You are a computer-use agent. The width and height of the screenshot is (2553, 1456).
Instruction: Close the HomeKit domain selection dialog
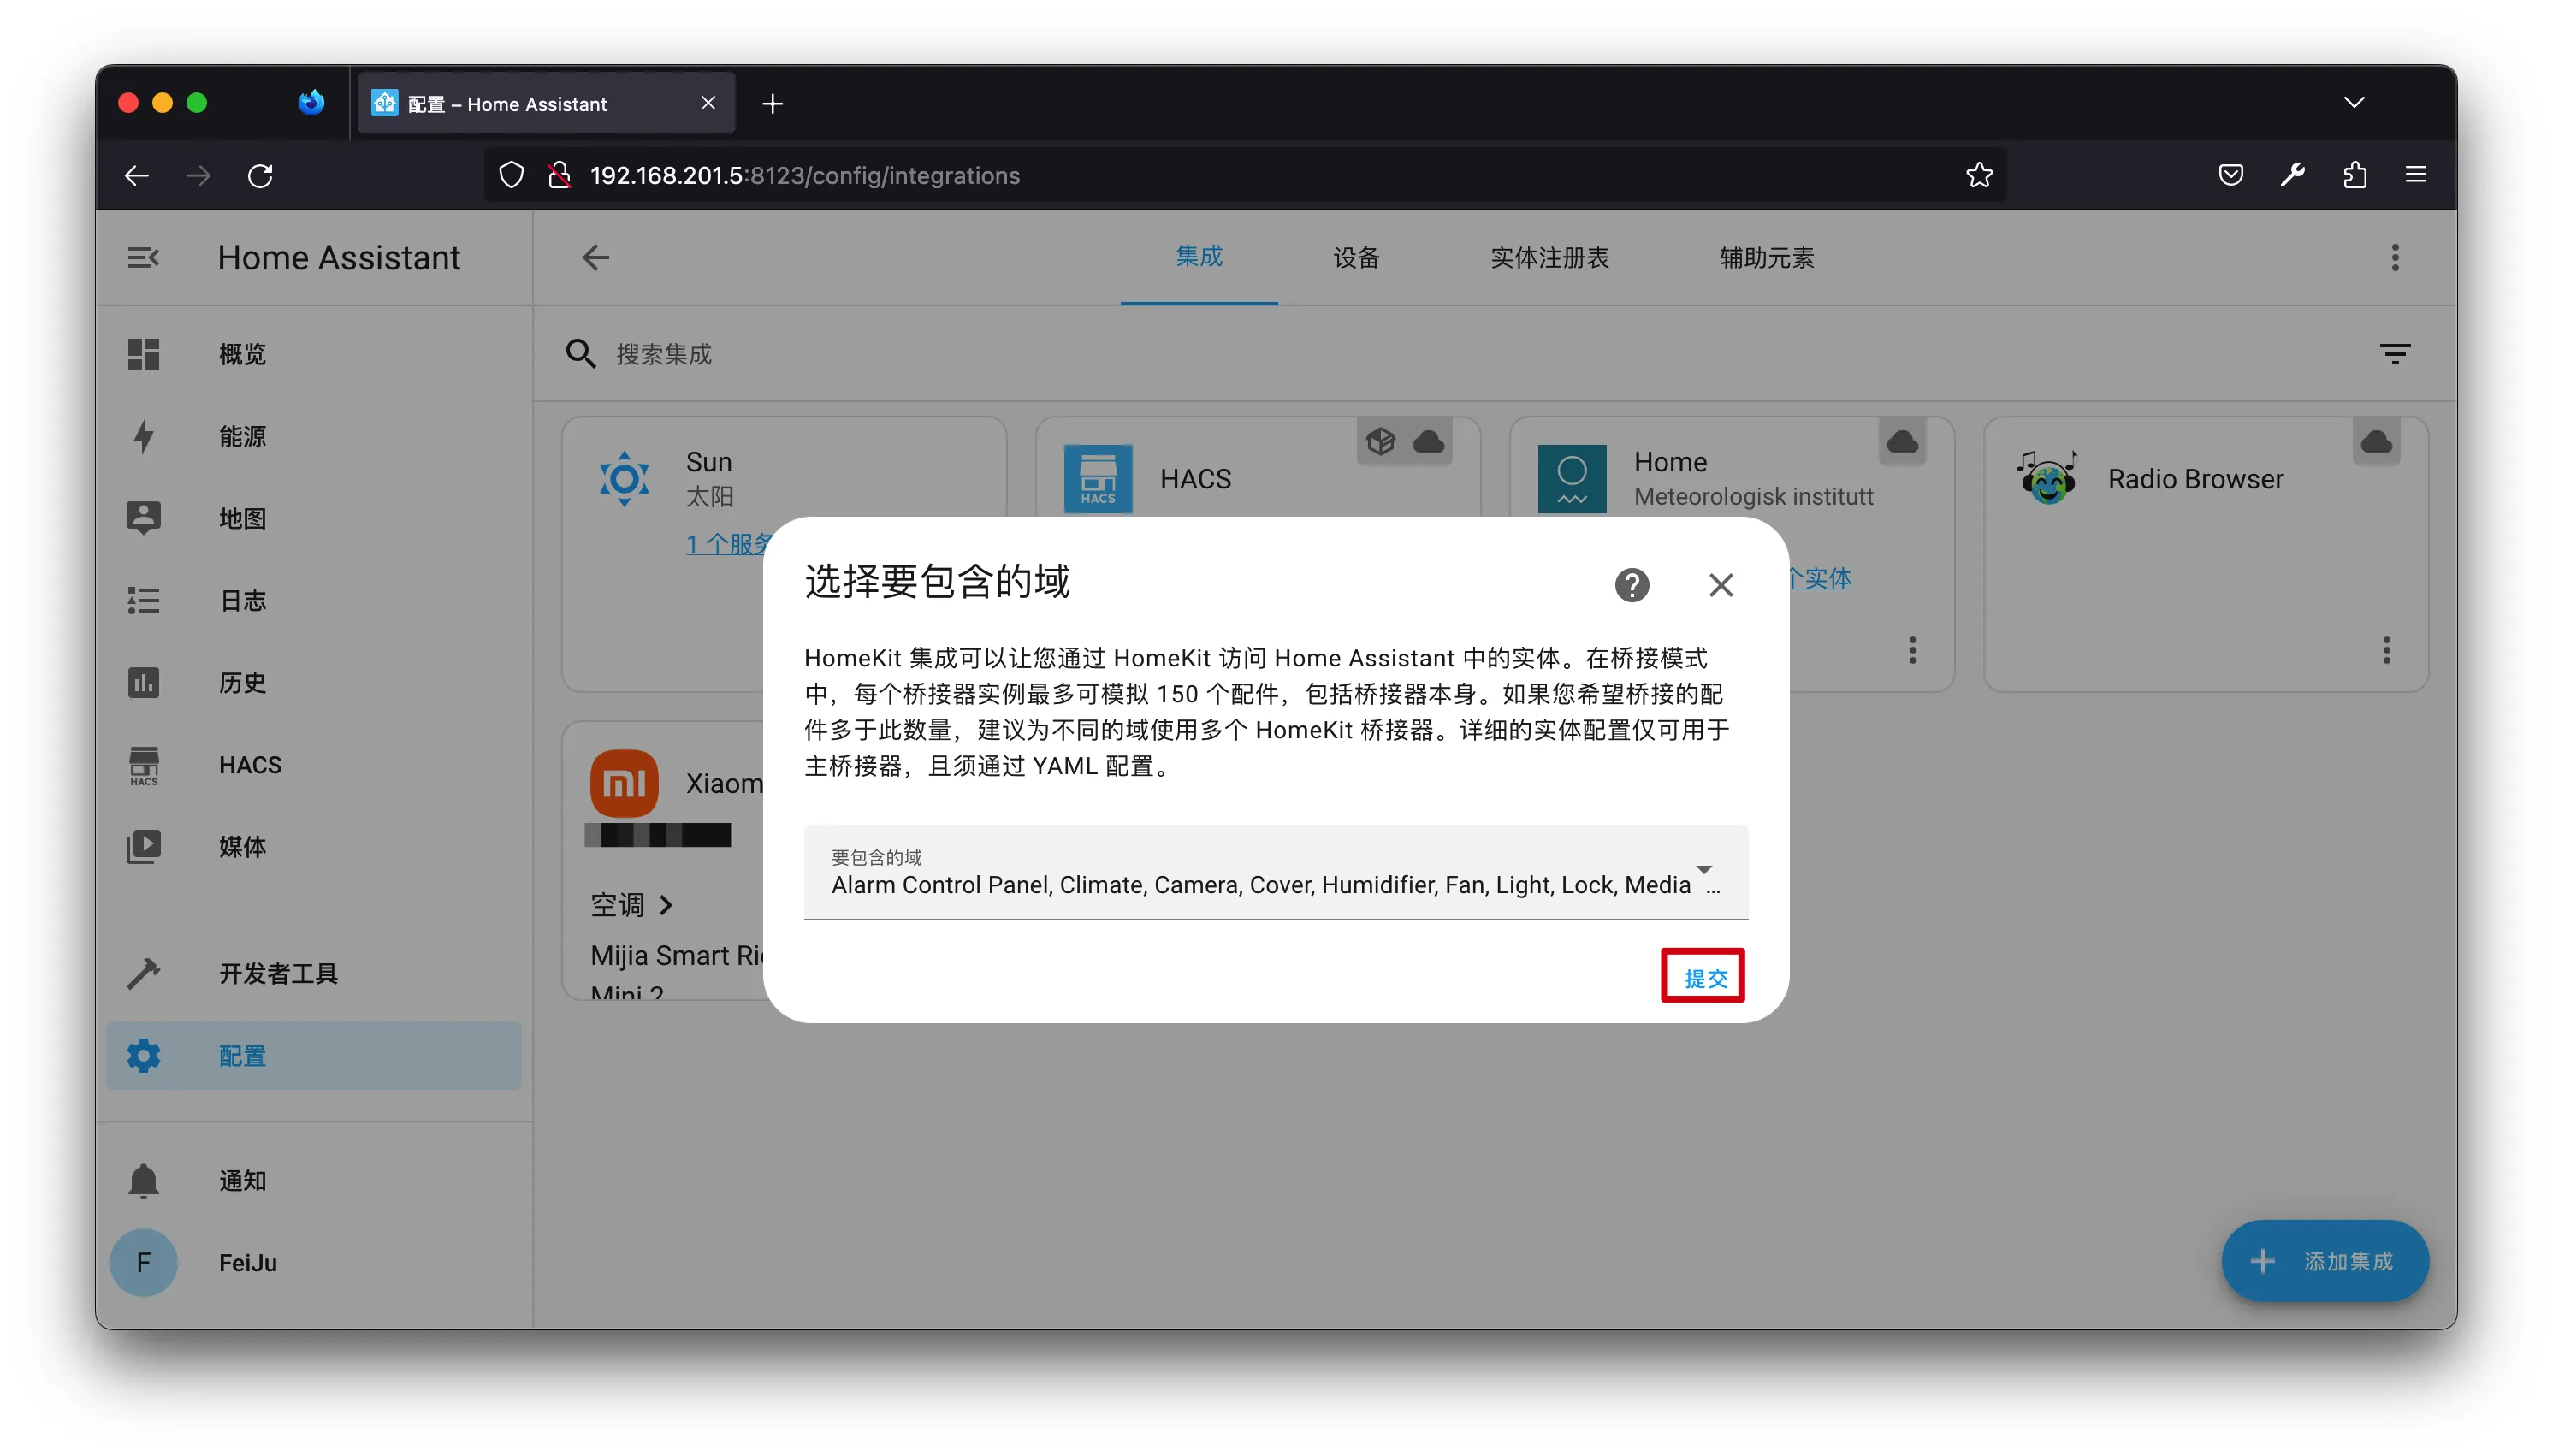1720,585
